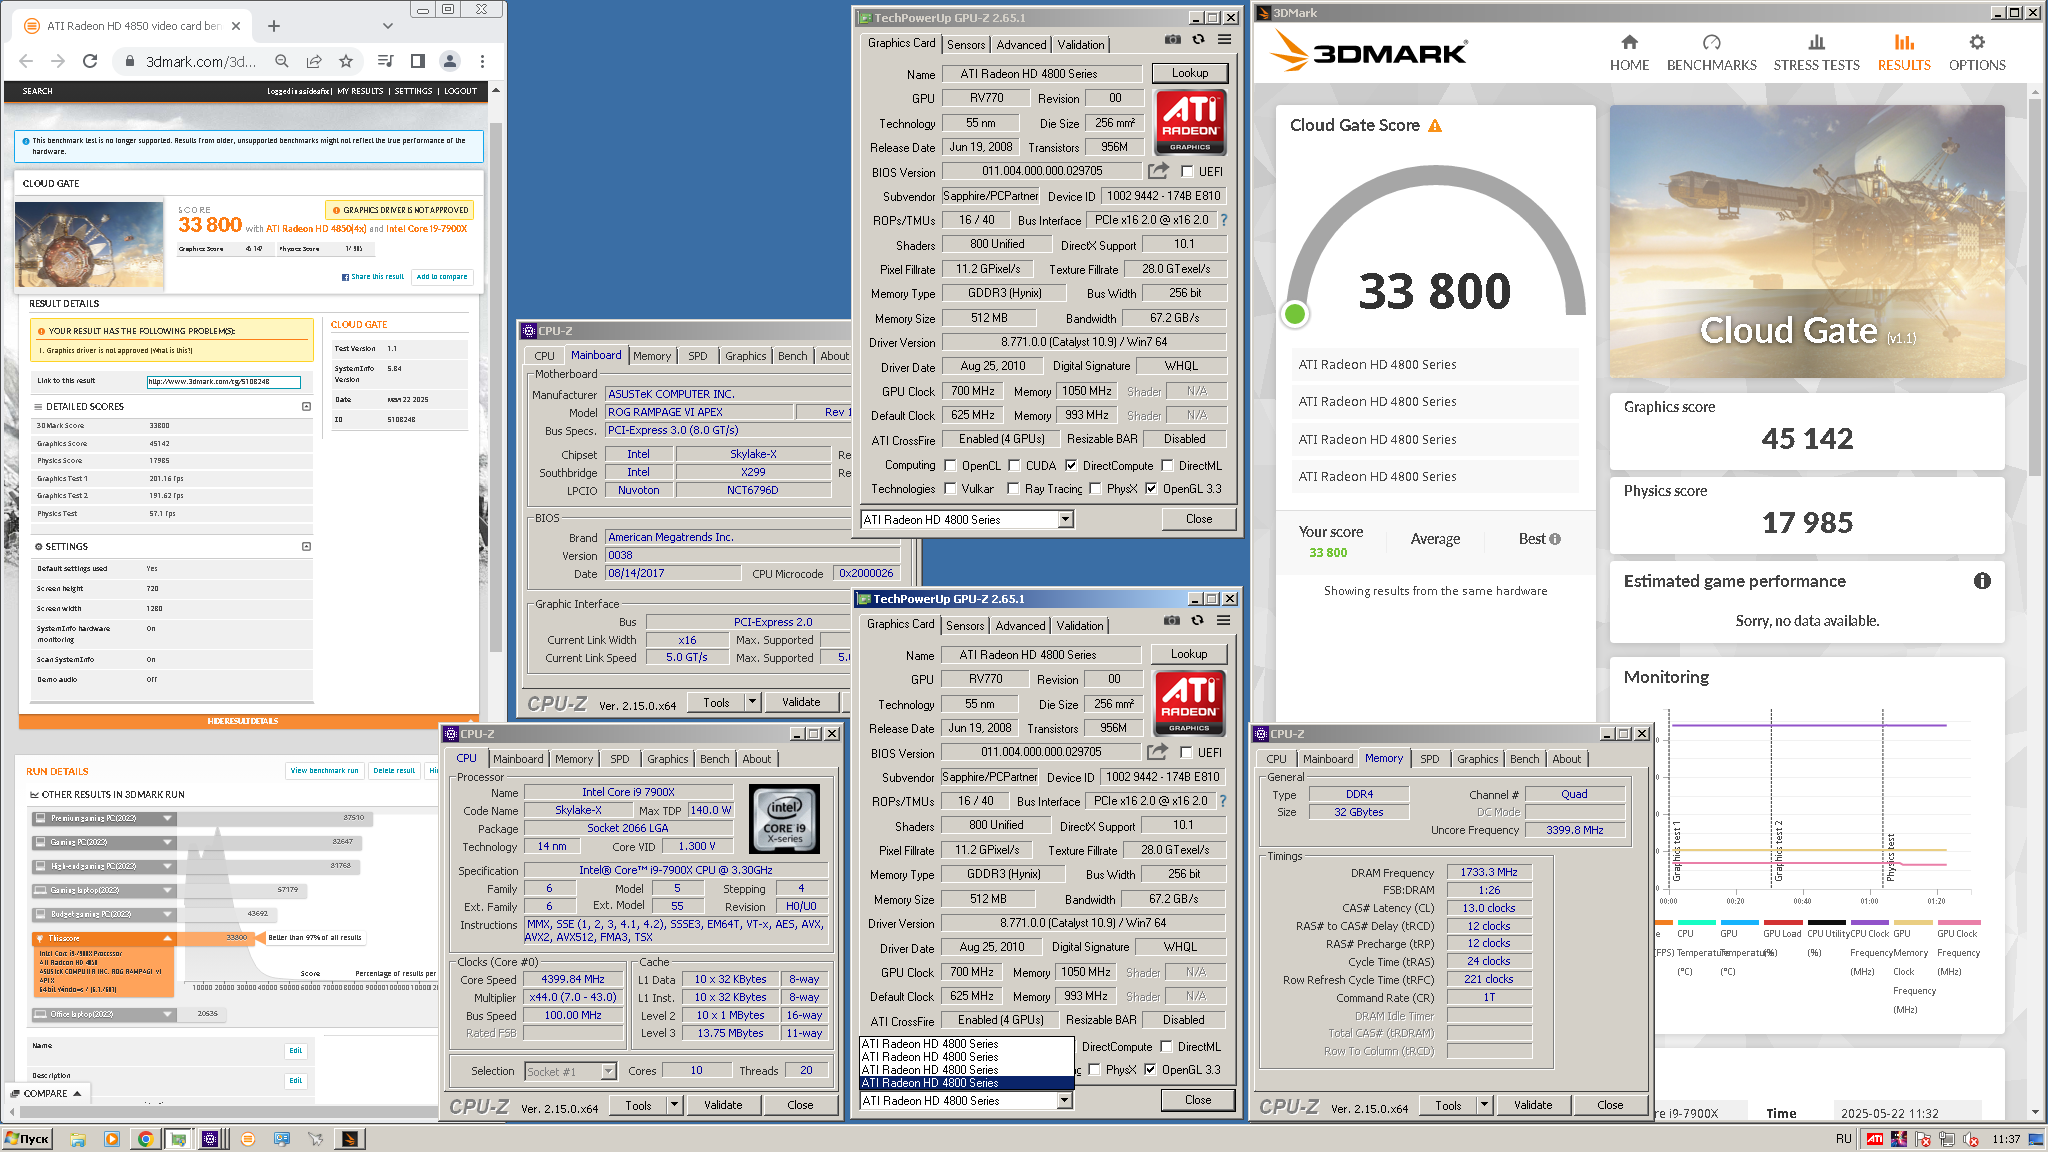Viewport: 2048px width, 1152px height.
Task: Open GPU selector dropdown in lower GPU-Z
Action: pyautogui.click(x=1064, y=1100)
